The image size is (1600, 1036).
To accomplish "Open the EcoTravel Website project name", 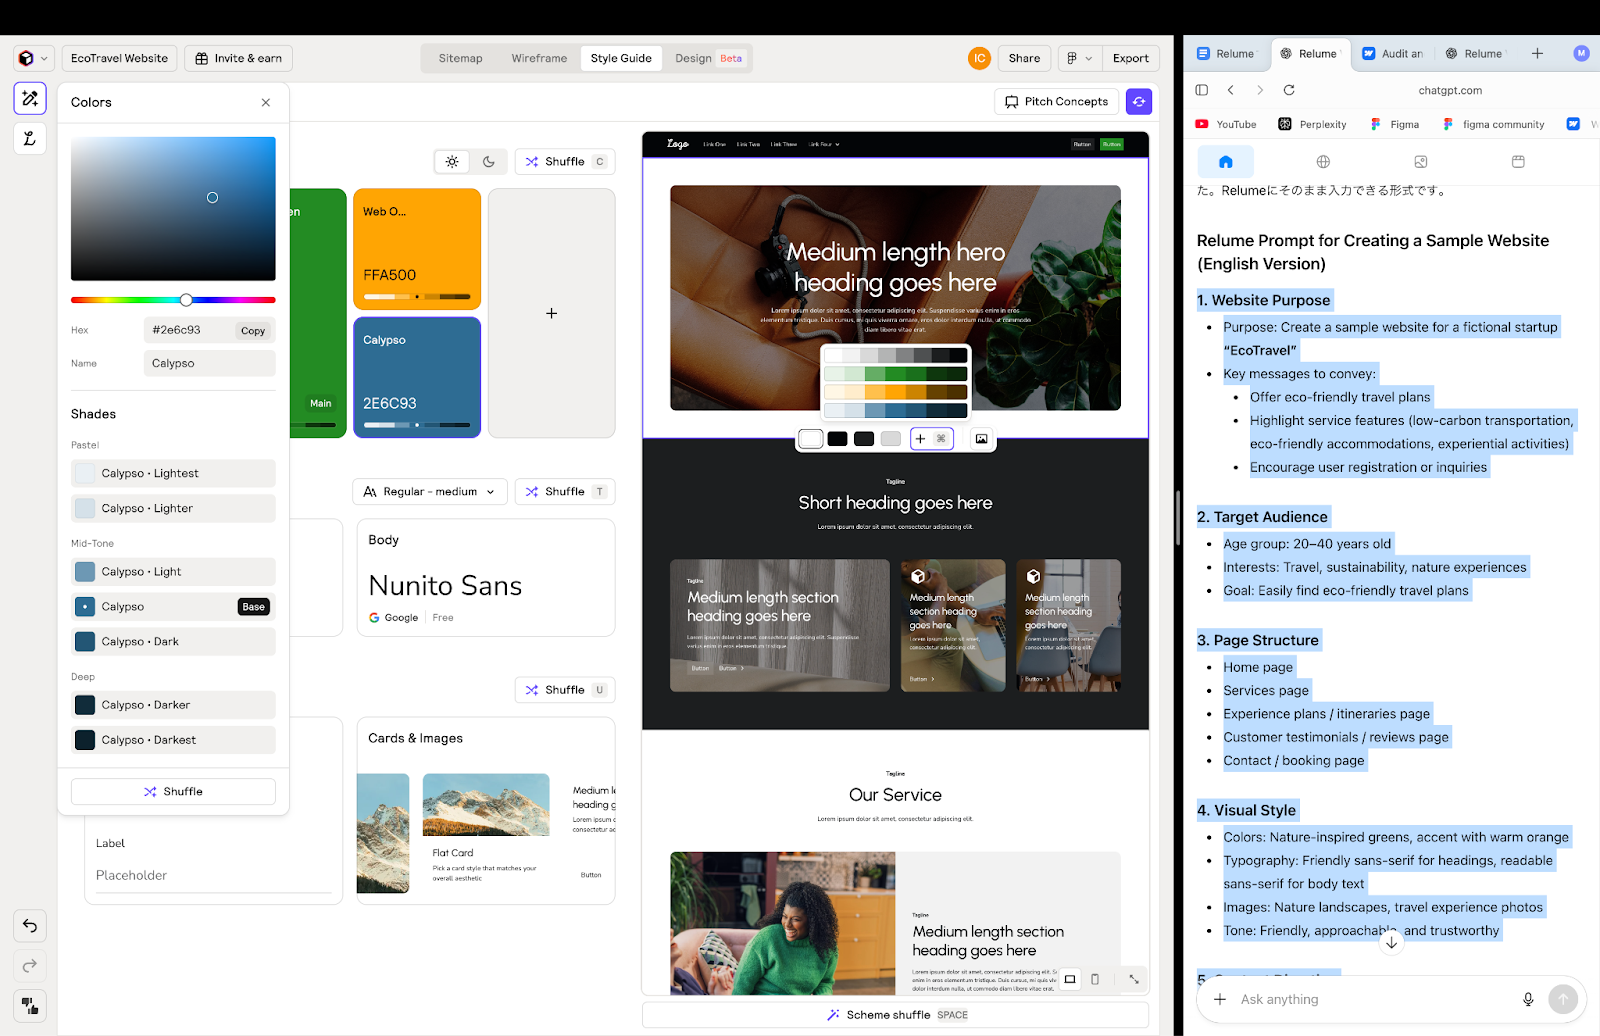I will coord(119,58).
